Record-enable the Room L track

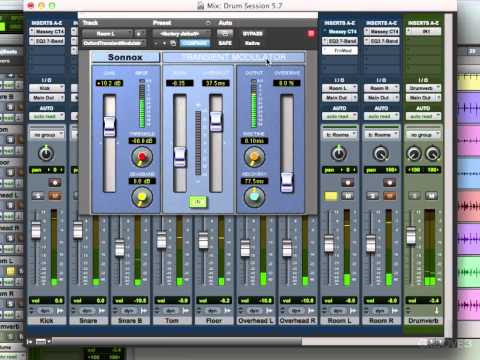tap(348, 182)
